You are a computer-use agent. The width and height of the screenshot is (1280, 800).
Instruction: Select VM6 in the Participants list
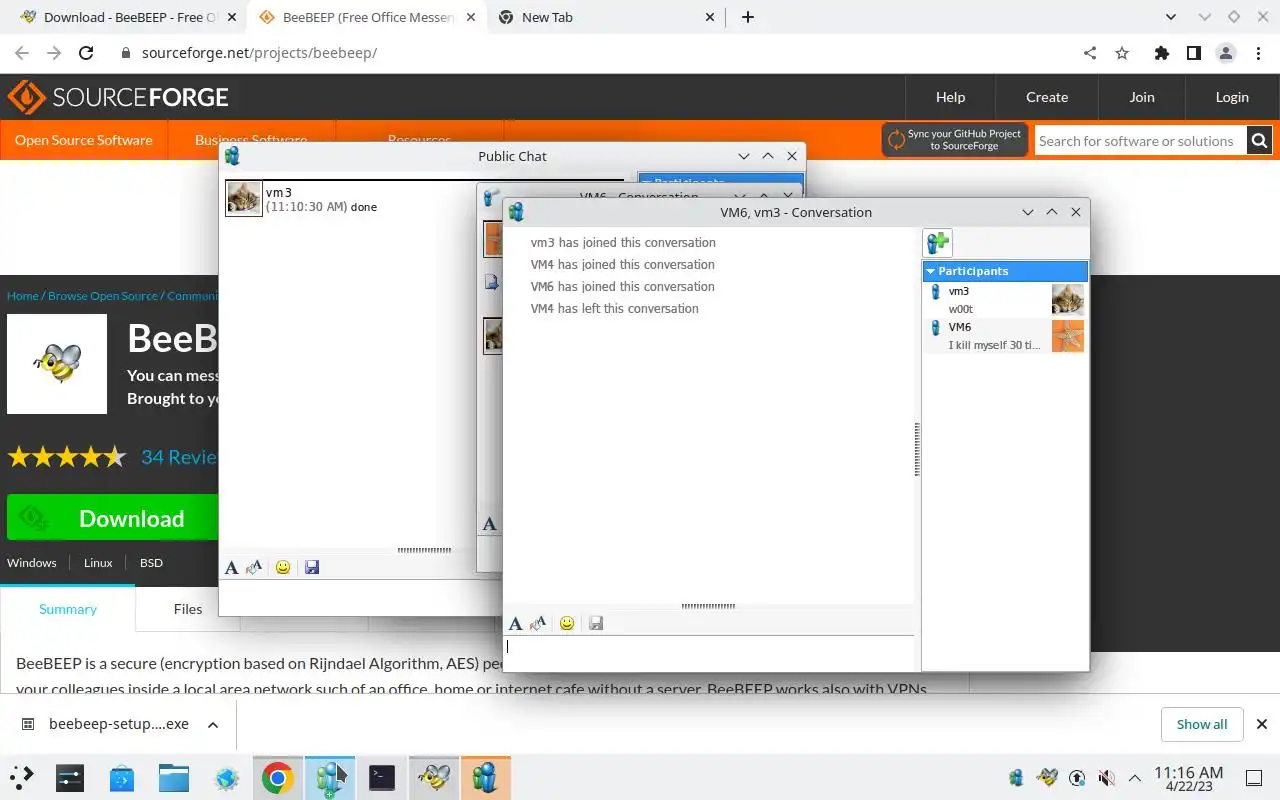tap(1005, 336)
